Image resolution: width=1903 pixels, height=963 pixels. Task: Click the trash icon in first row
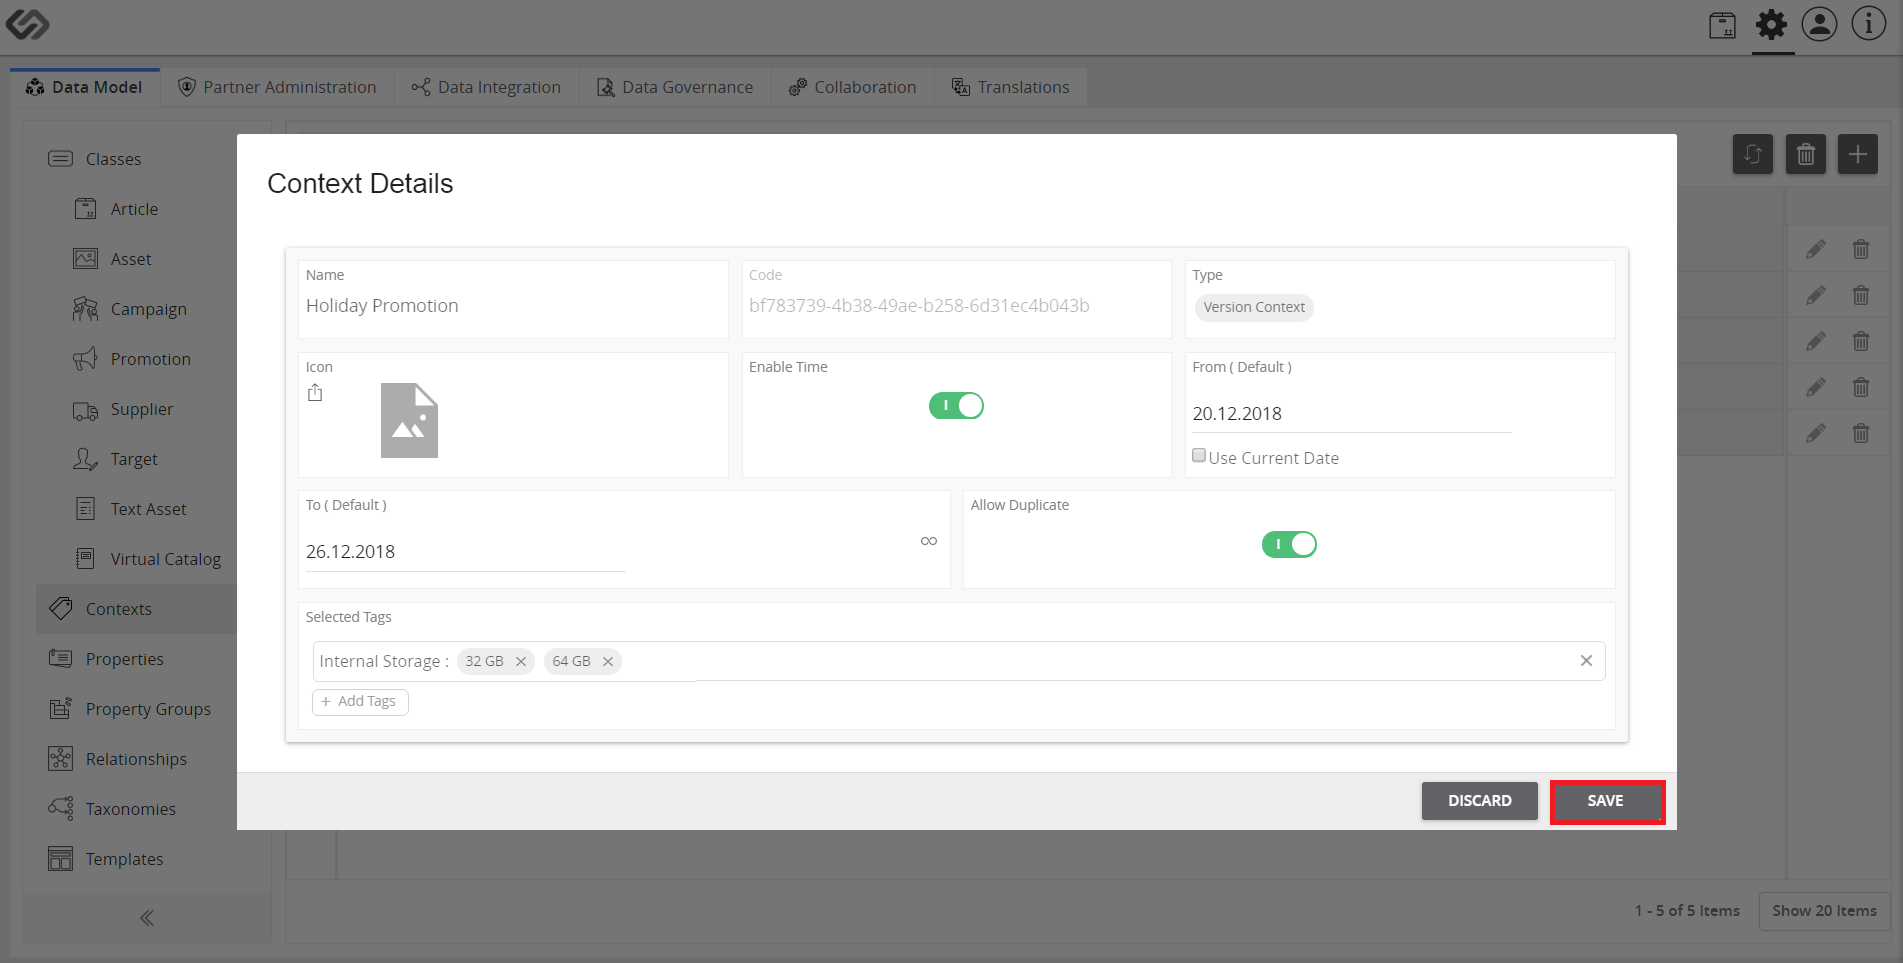pyautogui.click(x=1860, y=249)
